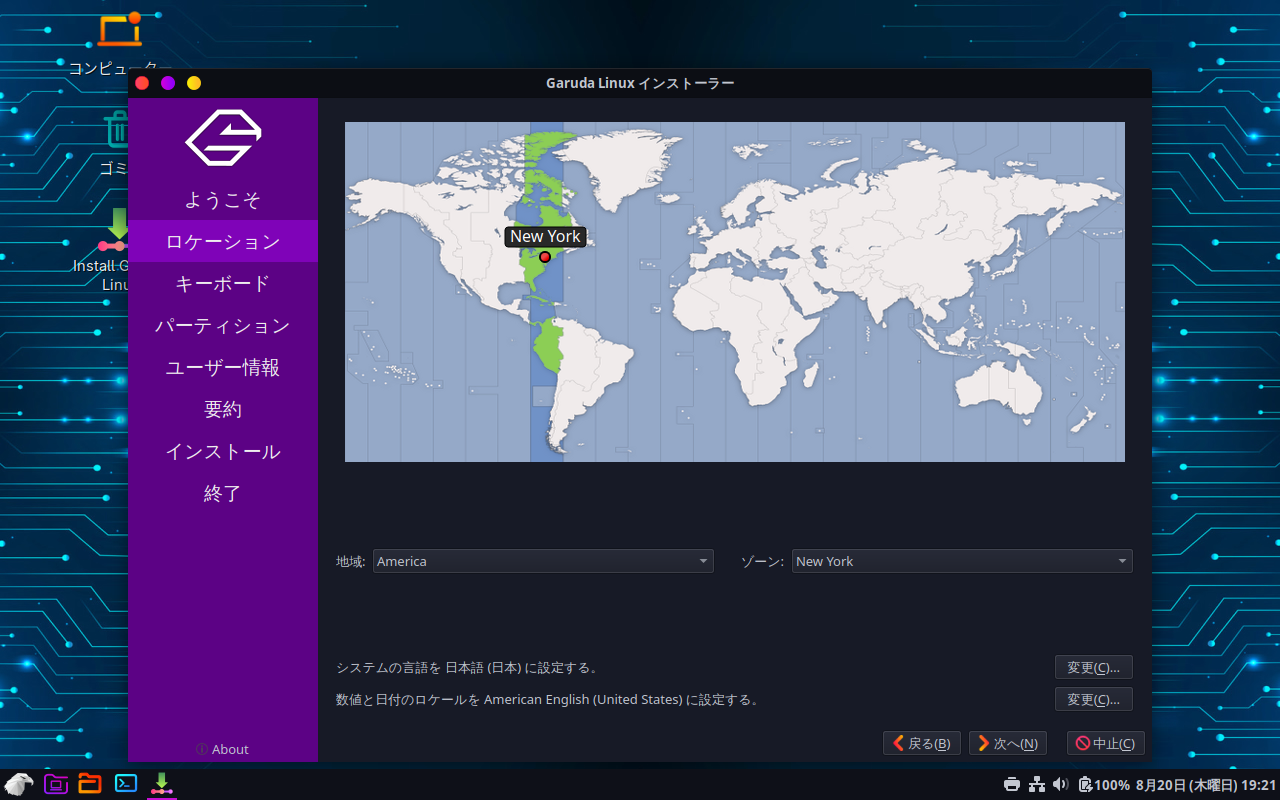Select the インストール step in sidebar

[x=223, y=451]
